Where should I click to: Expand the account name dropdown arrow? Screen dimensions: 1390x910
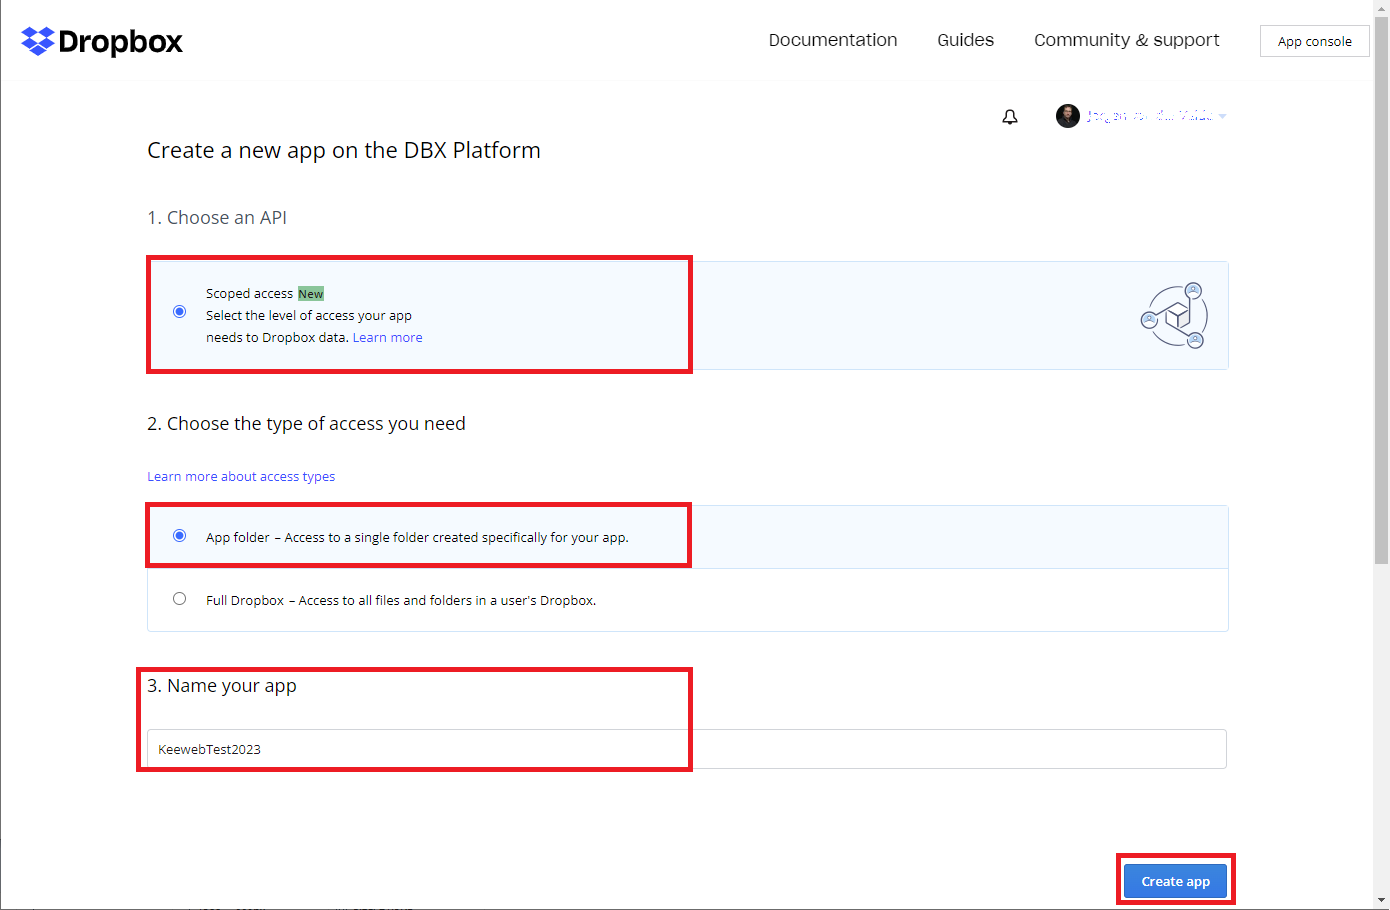(x=1223, y=117)
